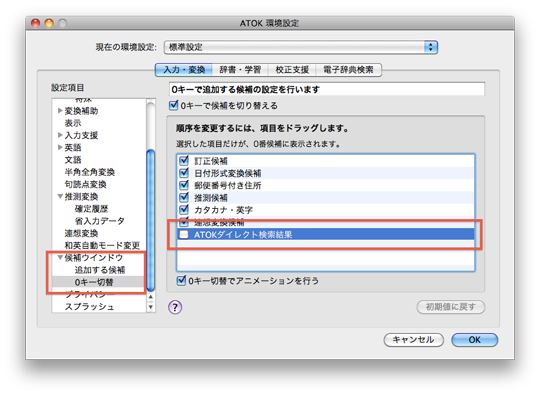Collapse the 推測変換 disclosure triangle
The image size is (540, 395).
pos(60,196)
